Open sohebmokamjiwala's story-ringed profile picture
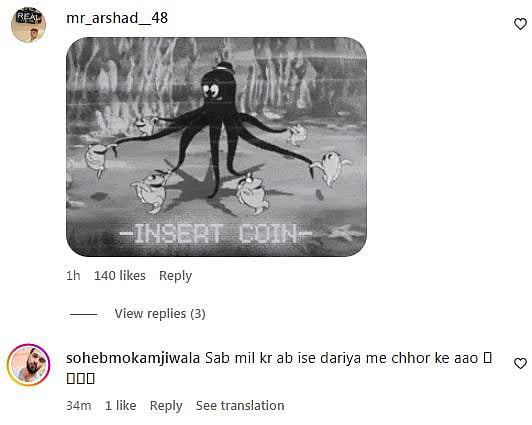Viewport: 532px width, 425px height. click(x=28, y=365)
